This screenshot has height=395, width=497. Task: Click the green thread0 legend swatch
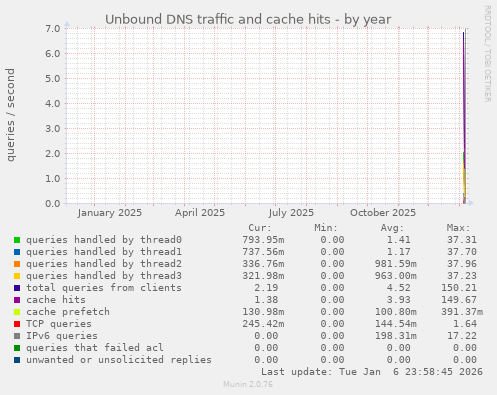point(17,240)
